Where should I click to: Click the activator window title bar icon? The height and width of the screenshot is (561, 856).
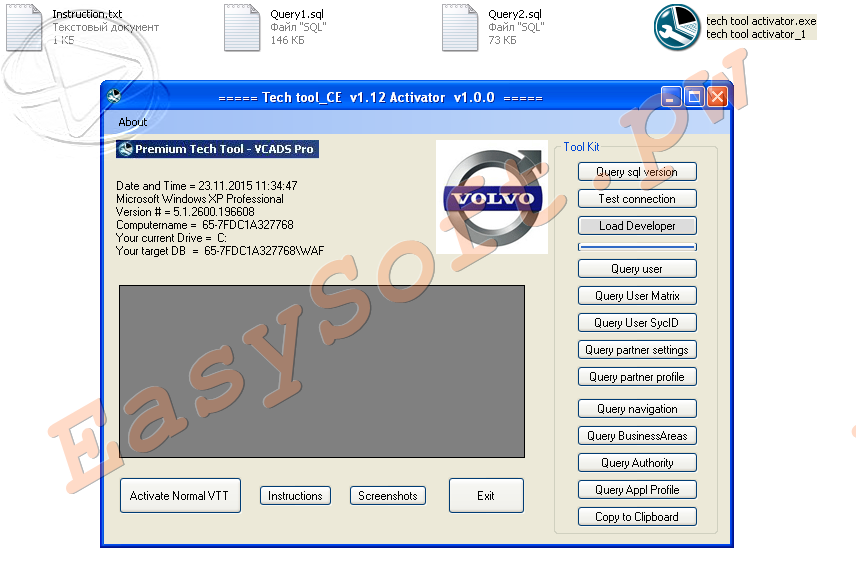coord(114,97)
